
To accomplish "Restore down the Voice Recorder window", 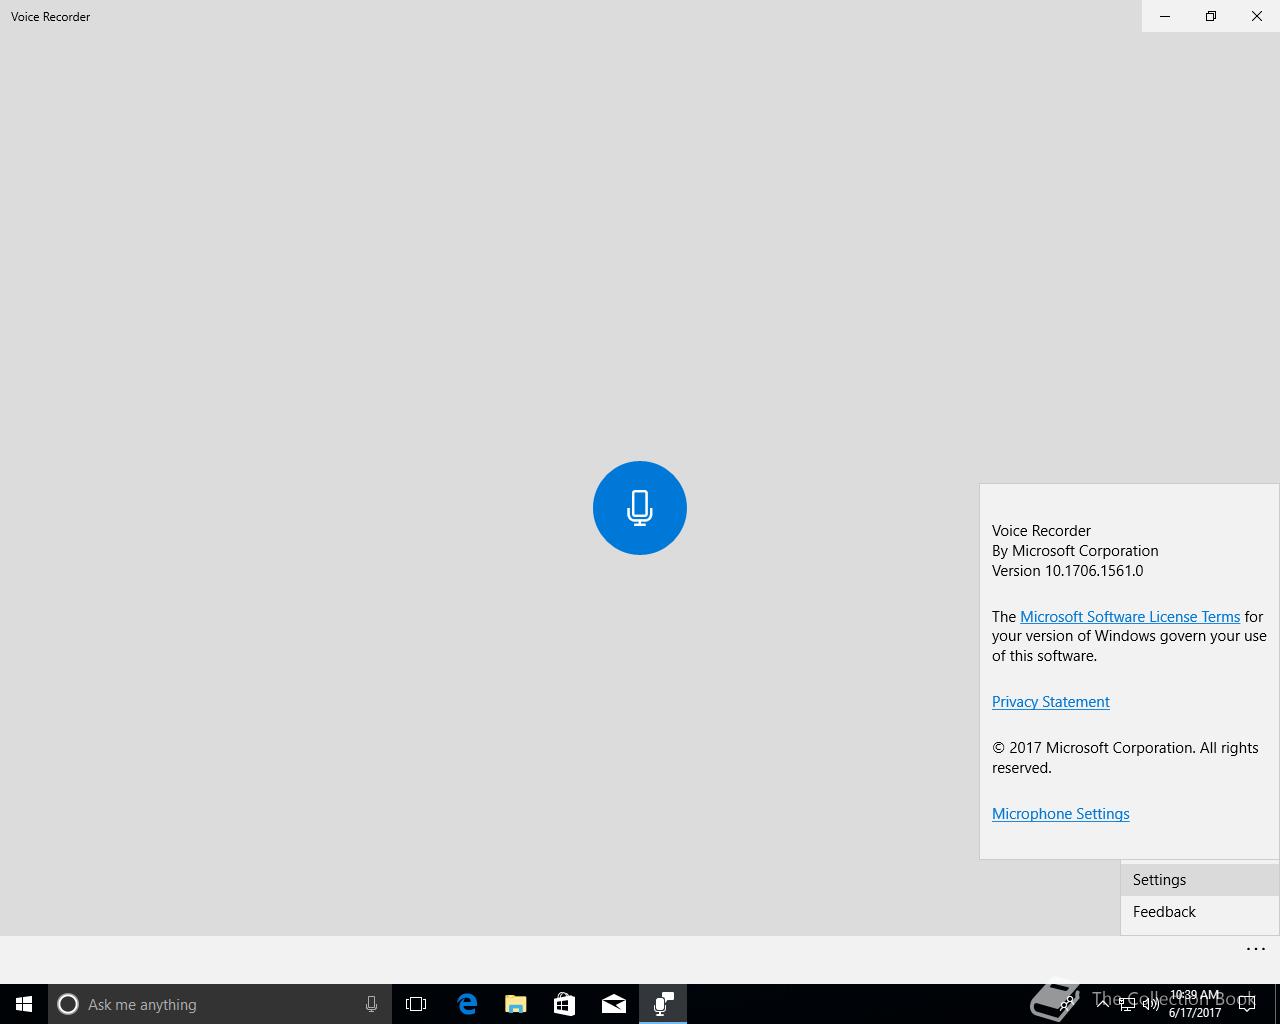I will tap(1211, 16).
